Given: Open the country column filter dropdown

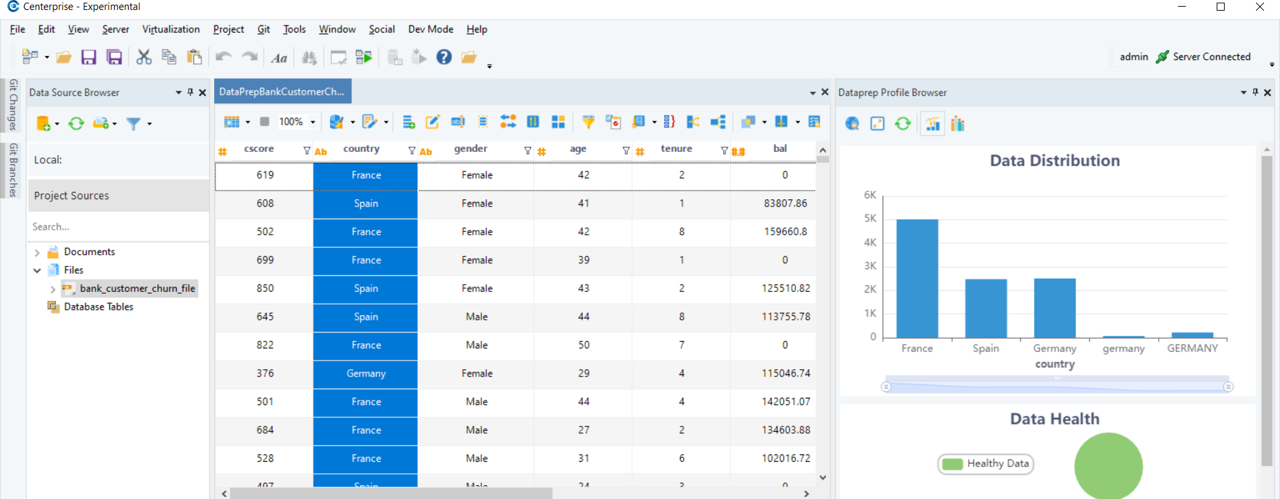Looking at the screenshot, I should [412, 151].
